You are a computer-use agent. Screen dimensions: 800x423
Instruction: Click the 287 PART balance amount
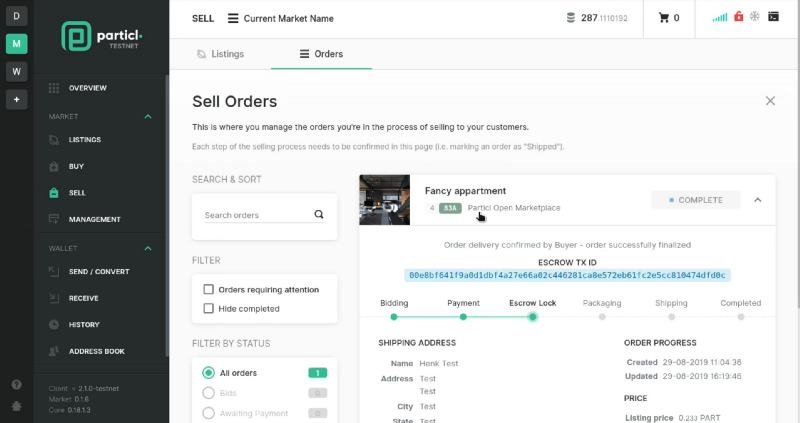pos(604,18)
